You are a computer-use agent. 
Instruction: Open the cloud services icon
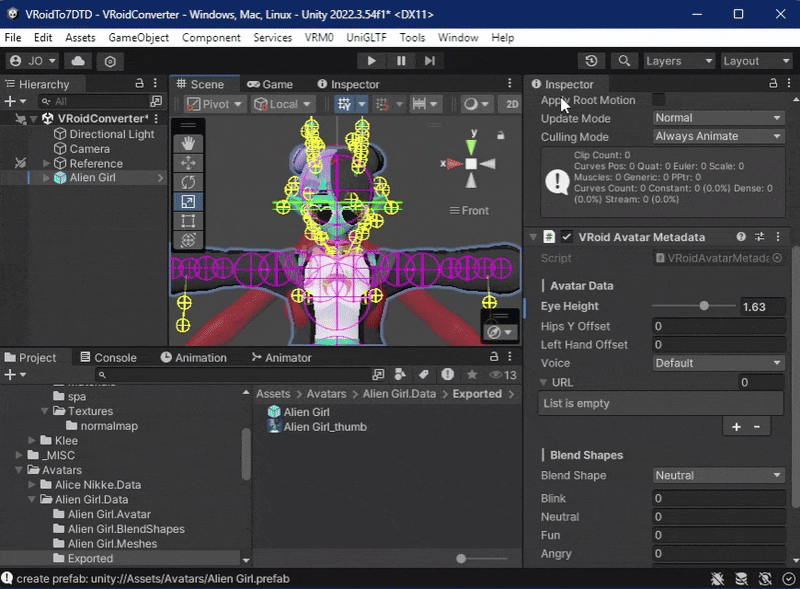[x=78, y=61]
